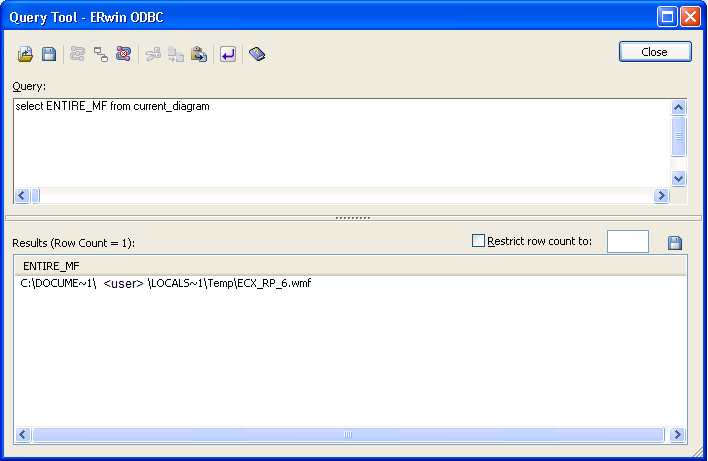Select the ECX_RP_6.wmf result row
Viewport: 708px width, 461px height.
(350, 284)
